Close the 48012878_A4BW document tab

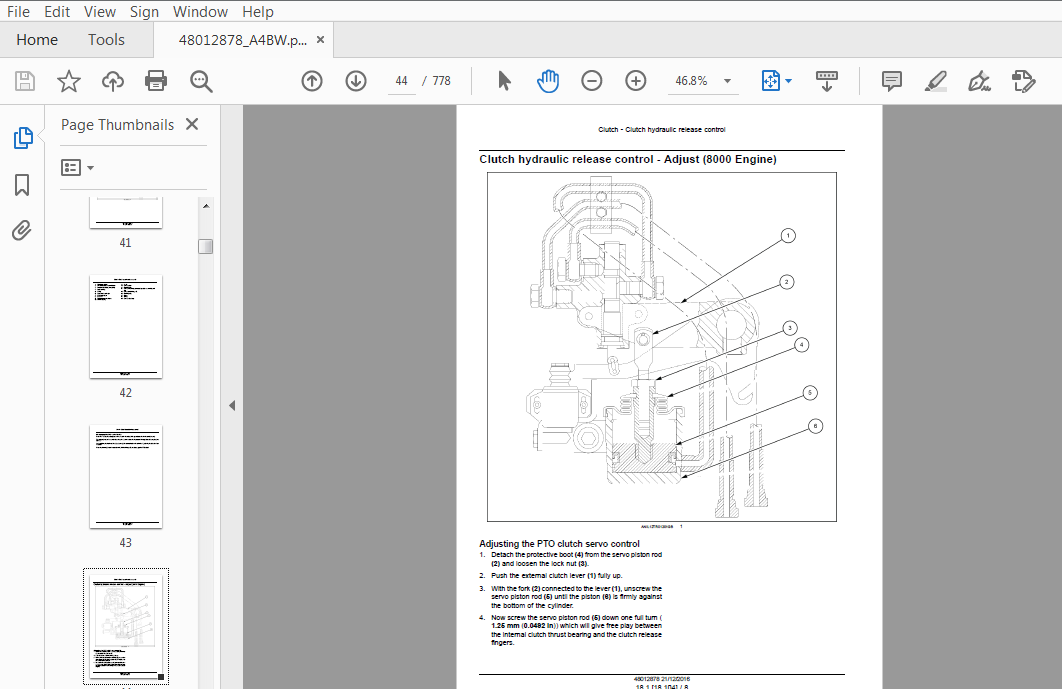tap(320, 40)
